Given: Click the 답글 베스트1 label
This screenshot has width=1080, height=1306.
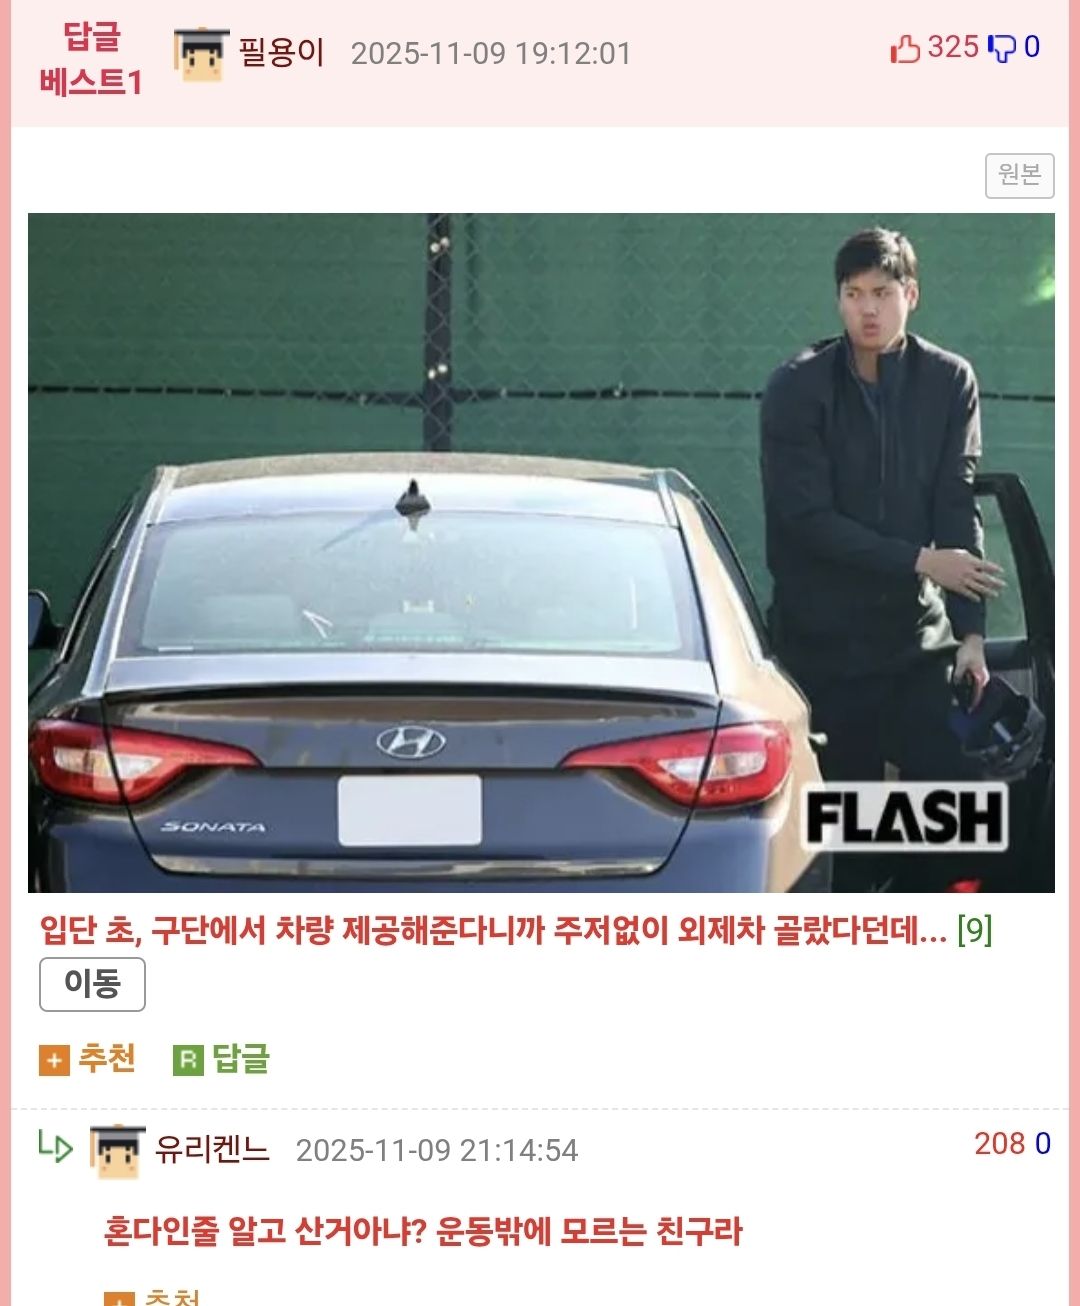Looking at the screenshot, I should click(x=91, y=59).
